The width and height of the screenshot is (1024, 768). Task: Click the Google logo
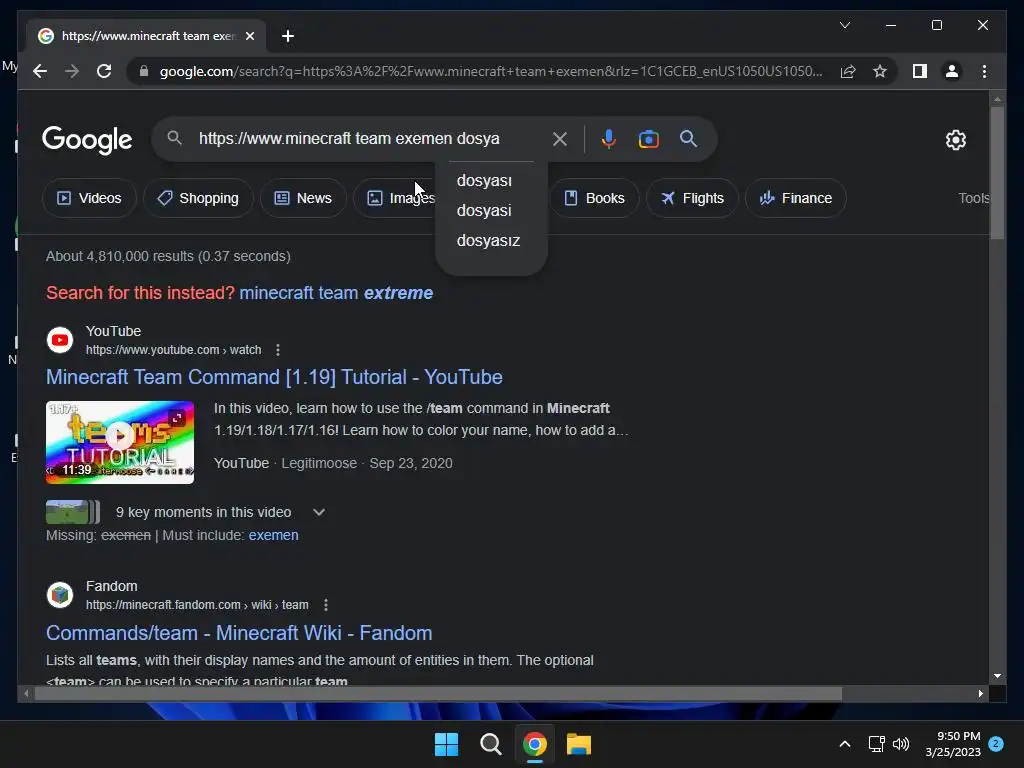pos(87,140)
